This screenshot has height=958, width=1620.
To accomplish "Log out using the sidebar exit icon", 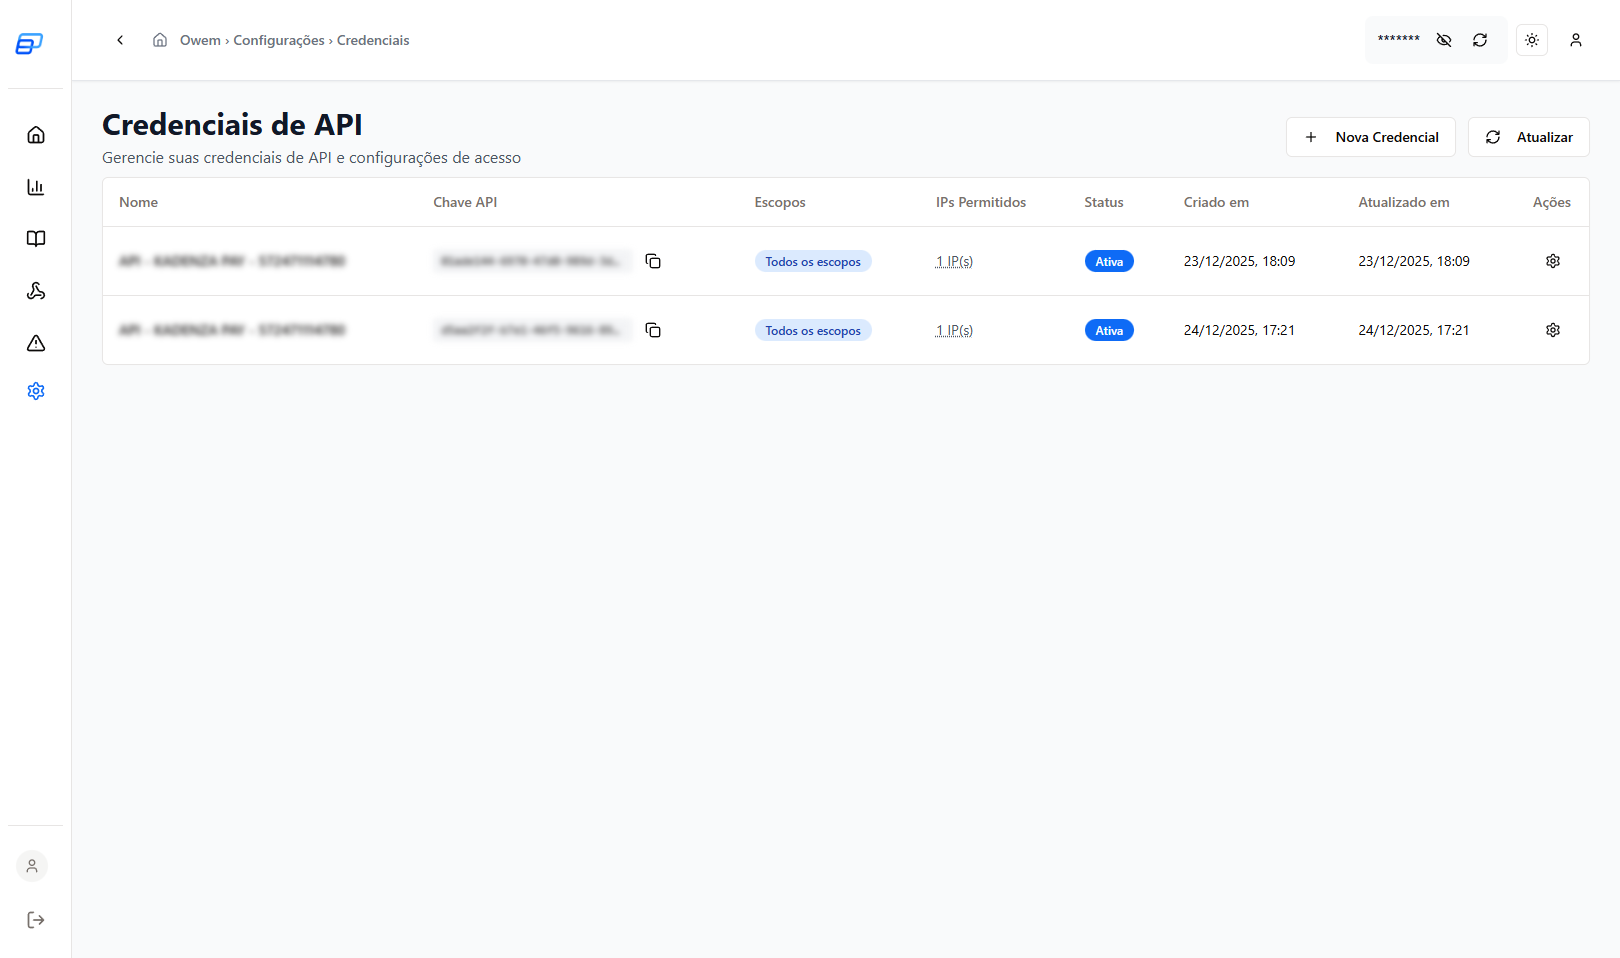I will 36,919.
